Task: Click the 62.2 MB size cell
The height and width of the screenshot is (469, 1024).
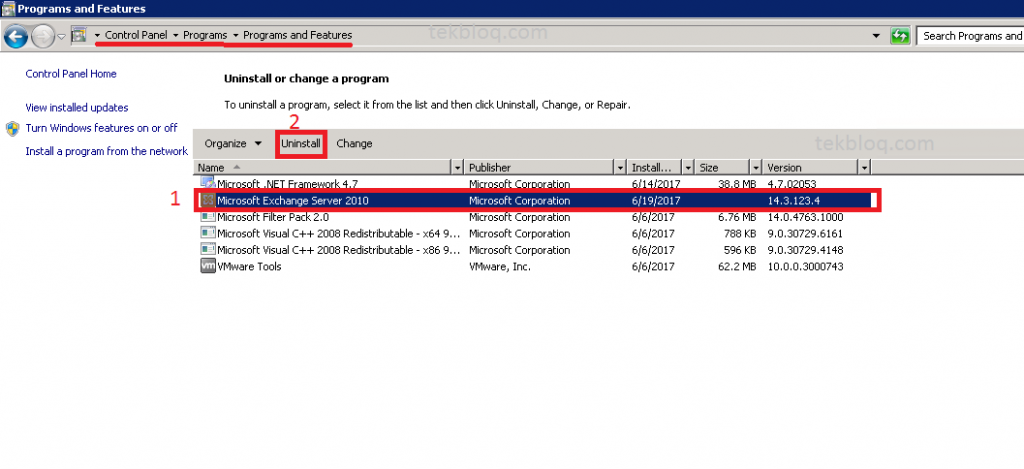Action: pos(737,267)
